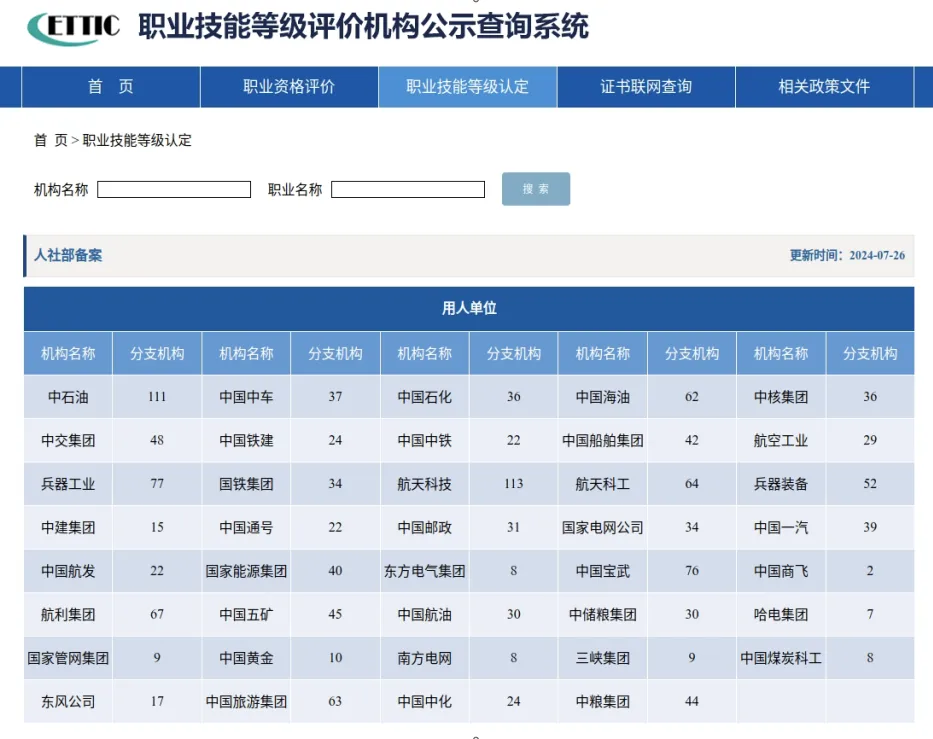Image resolution: width=933 pixels, height=739 pixels.
Task: Focus the 职业名称 input field
Action: 408,190
